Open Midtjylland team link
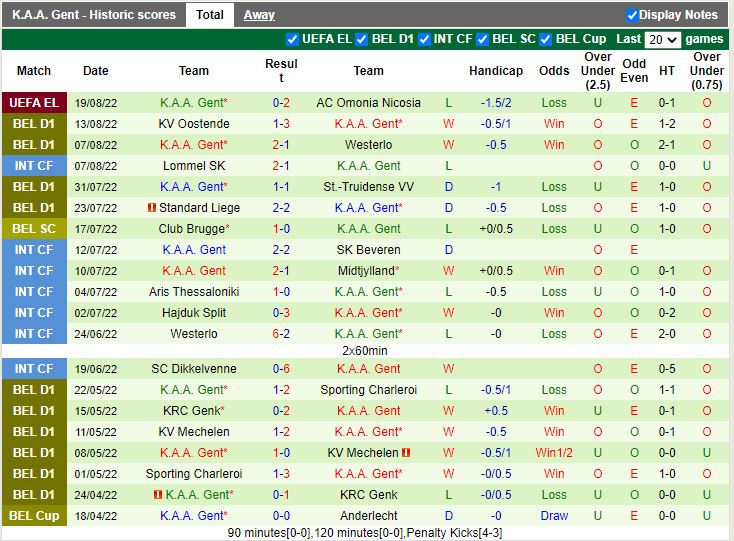 (x=366, y=270)
